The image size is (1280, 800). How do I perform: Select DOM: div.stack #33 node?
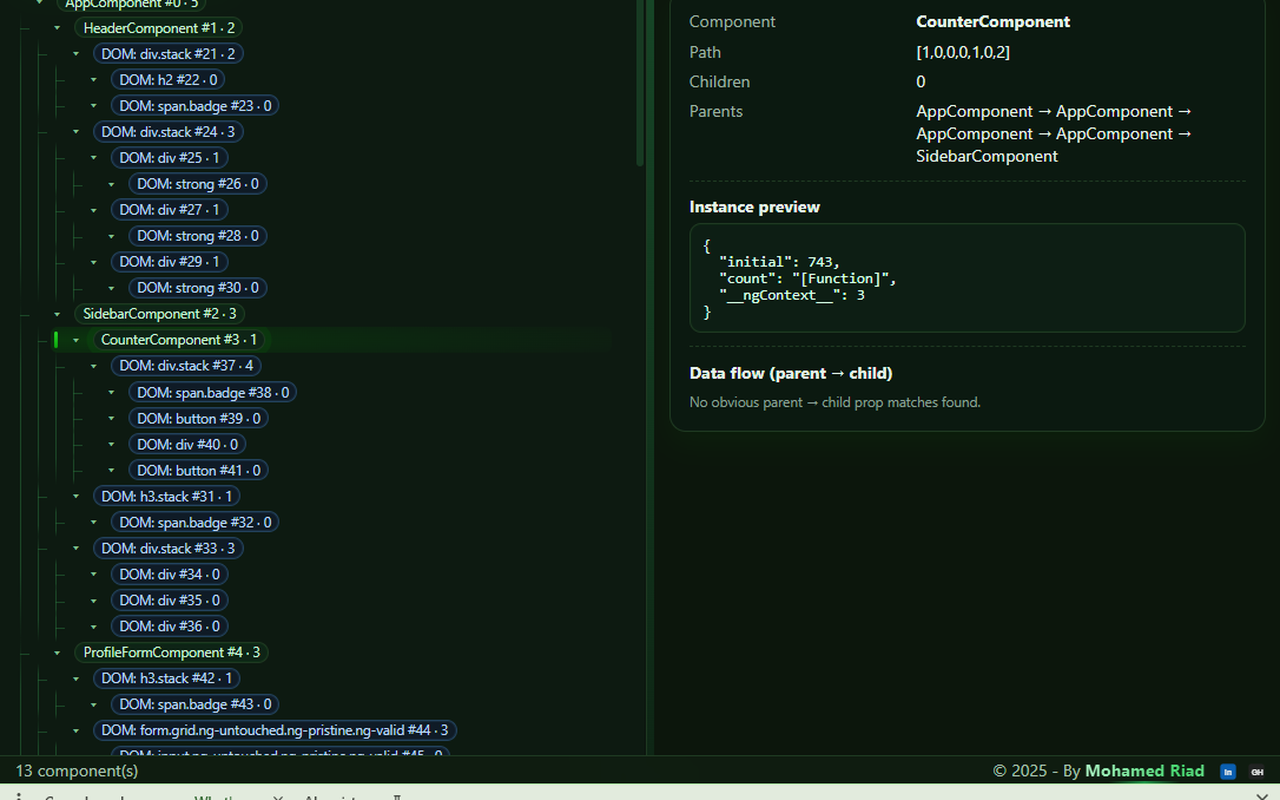tap(168, 548)
